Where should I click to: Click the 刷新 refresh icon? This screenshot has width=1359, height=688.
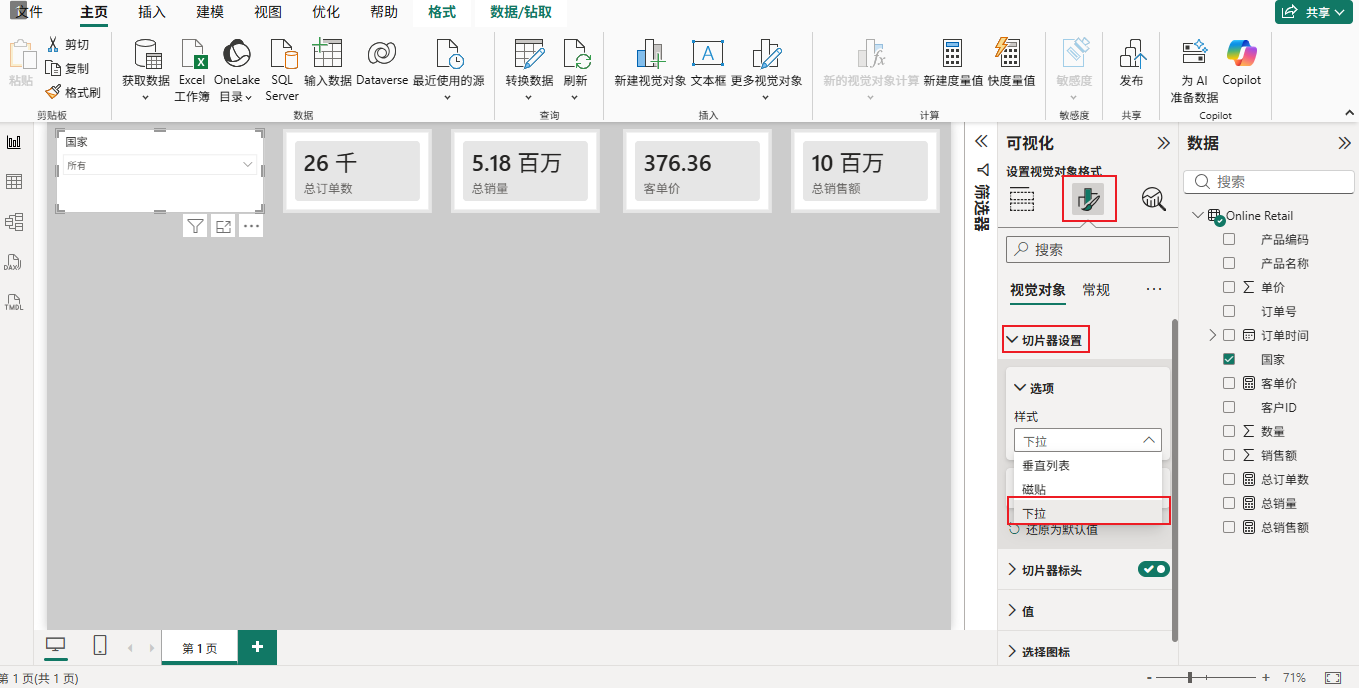(x=576, y=54)
